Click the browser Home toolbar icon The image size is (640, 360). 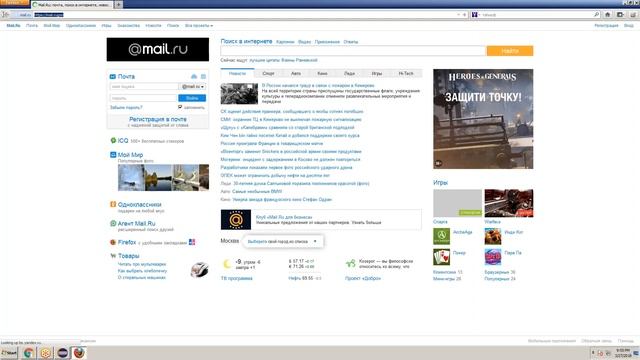point(607,15)
